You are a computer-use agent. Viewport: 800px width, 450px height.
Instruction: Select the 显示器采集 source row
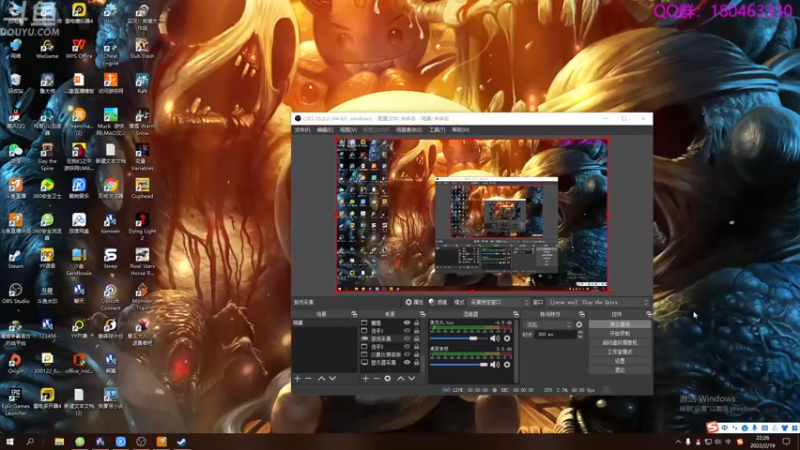tap(391, 362)
